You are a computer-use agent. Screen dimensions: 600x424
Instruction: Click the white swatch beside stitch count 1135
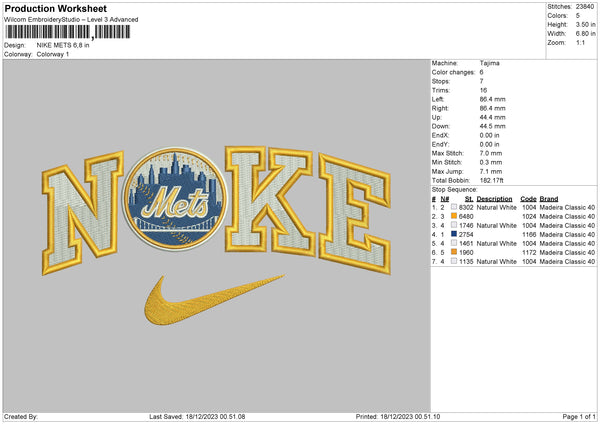tap(454, 261)
